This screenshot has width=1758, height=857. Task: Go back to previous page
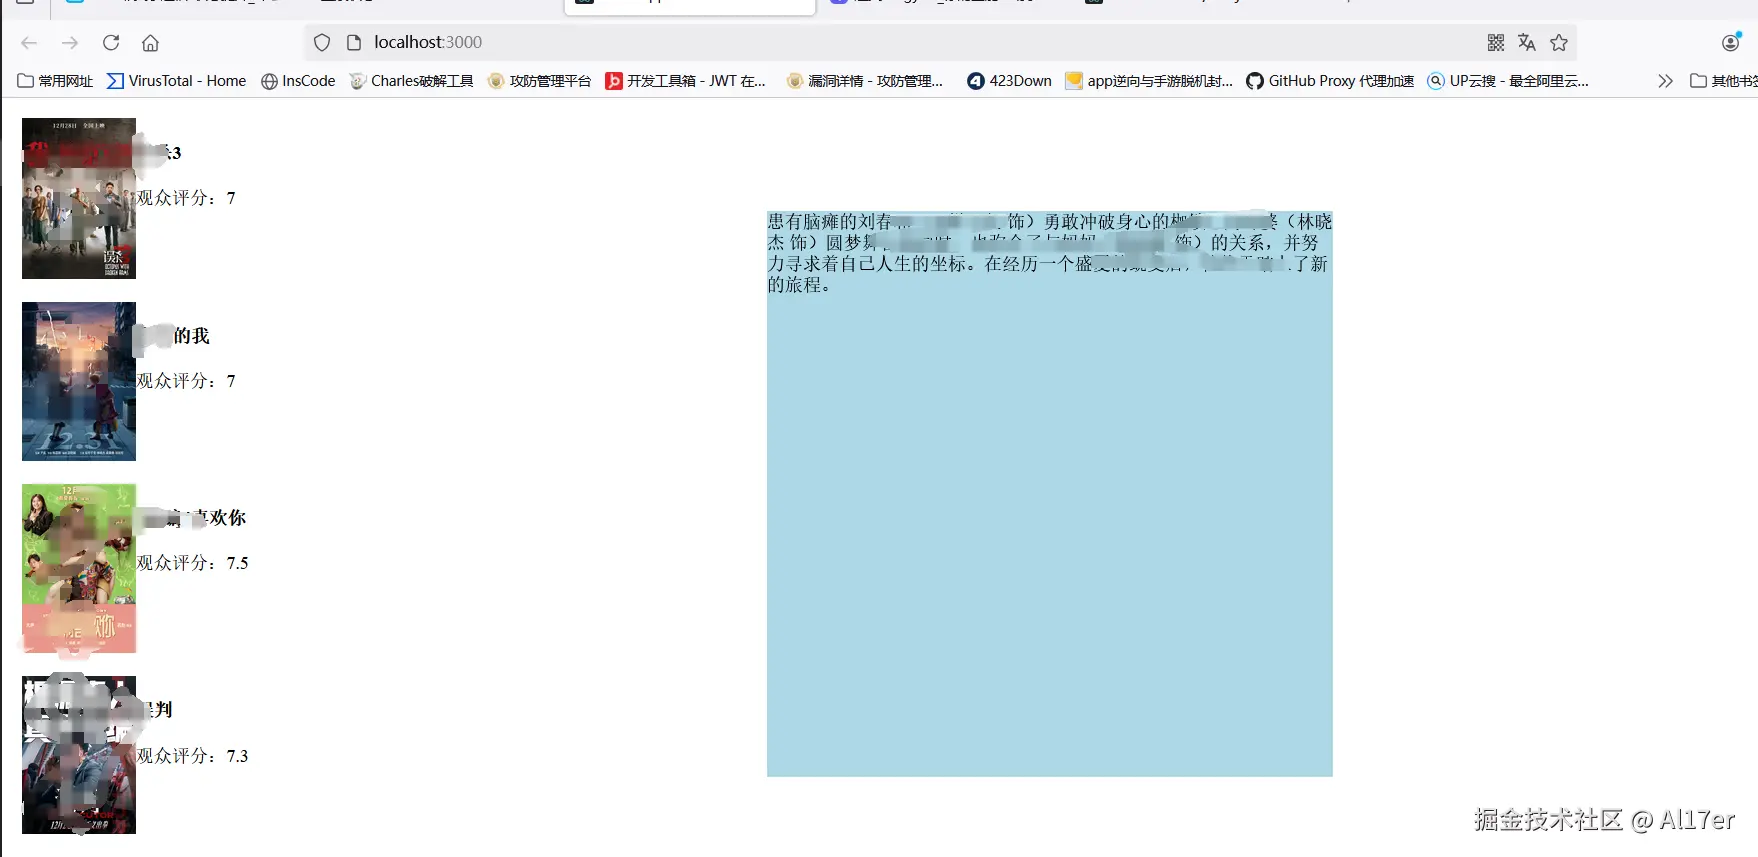point(29,42)
